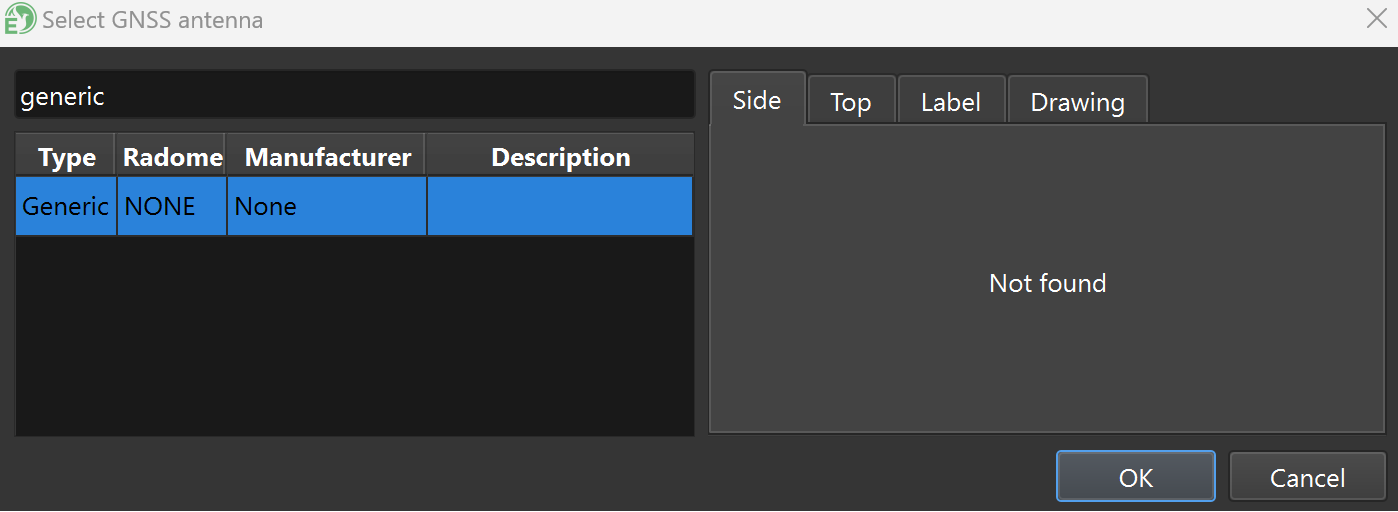This screenshot has width=1398, height=512.
Task: Close the Select GNSS antenna dialog
Action: click(1375, 19)
